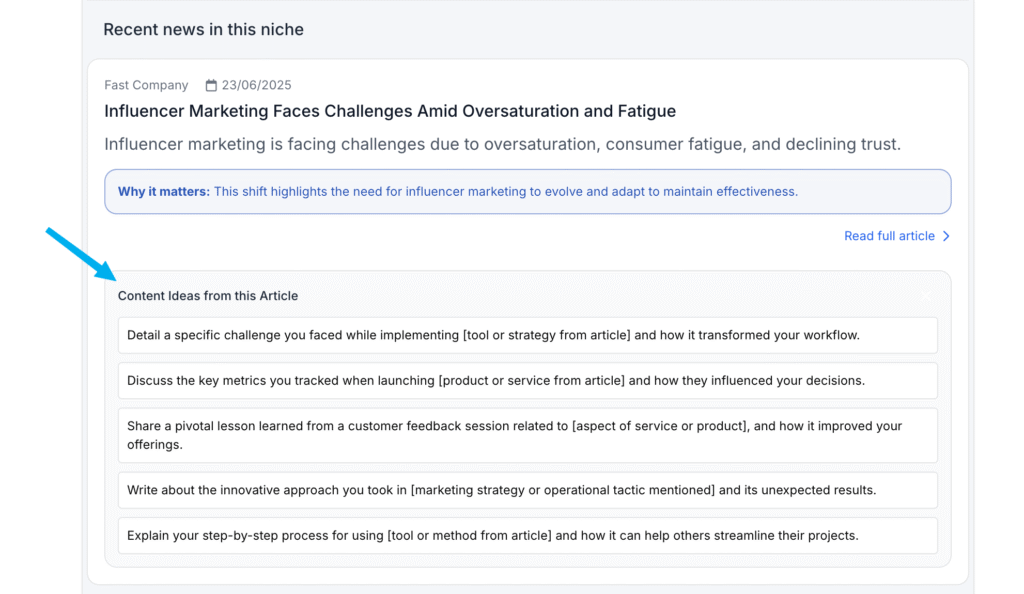The image size is (1024, 594).
Task: Click the calendar icon beside the article date
Action: 211,86
